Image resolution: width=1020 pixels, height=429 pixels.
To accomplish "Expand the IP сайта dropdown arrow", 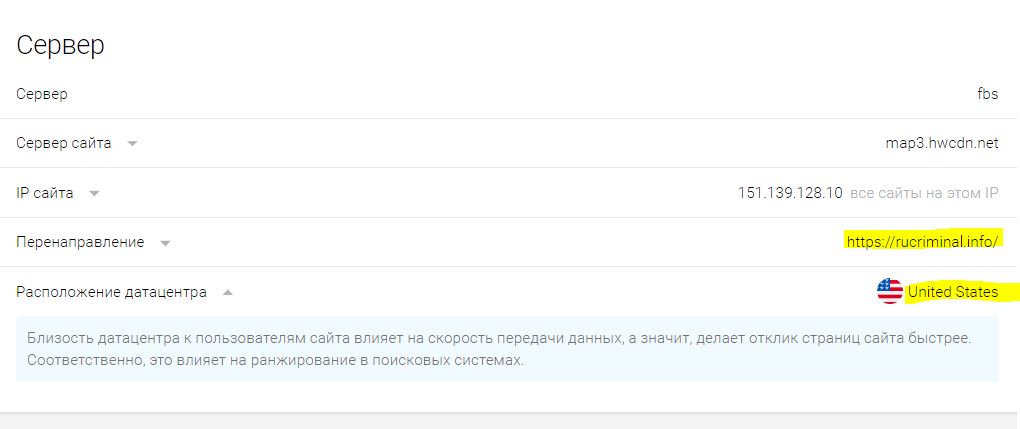I will pyautogui.click(x=94, y=193).
